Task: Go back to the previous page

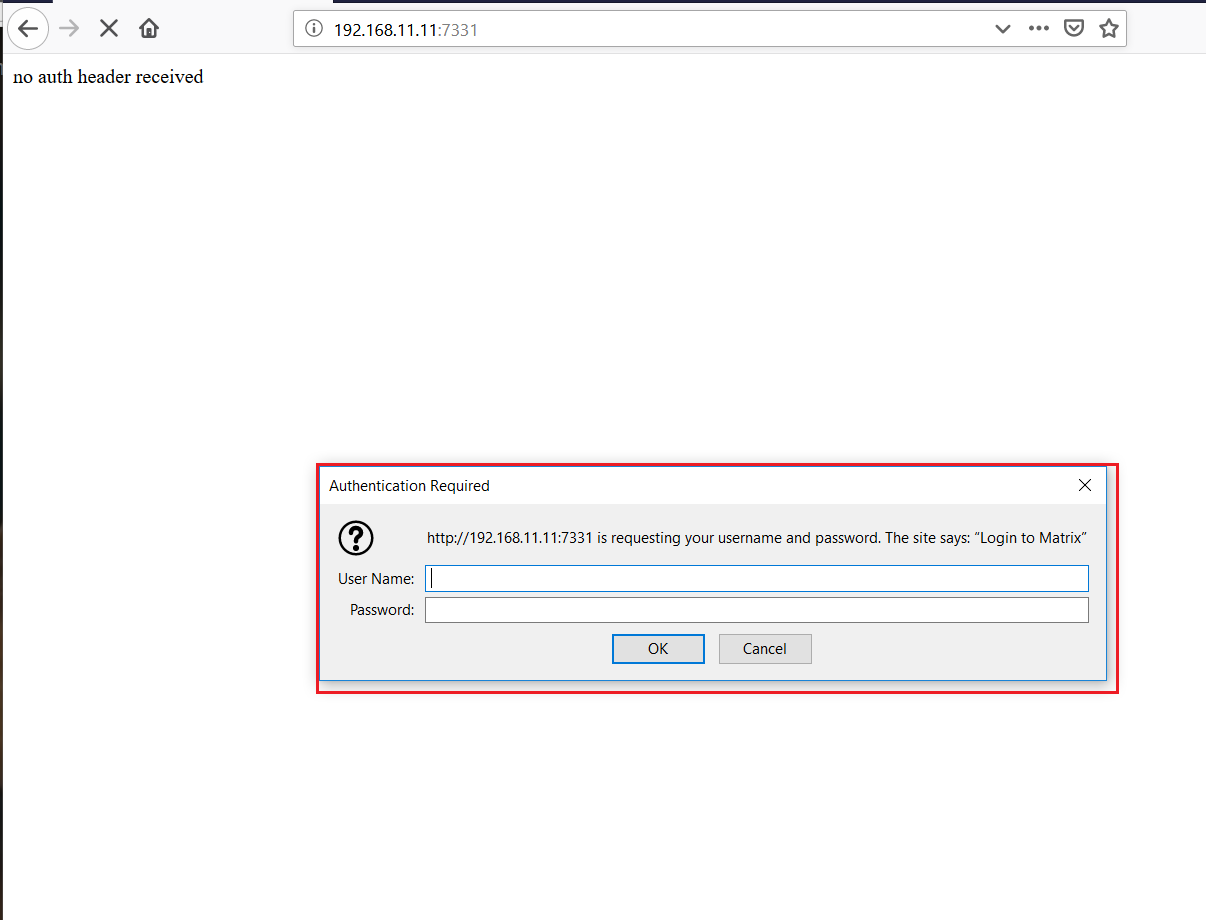Action: [x=28, y=28]
